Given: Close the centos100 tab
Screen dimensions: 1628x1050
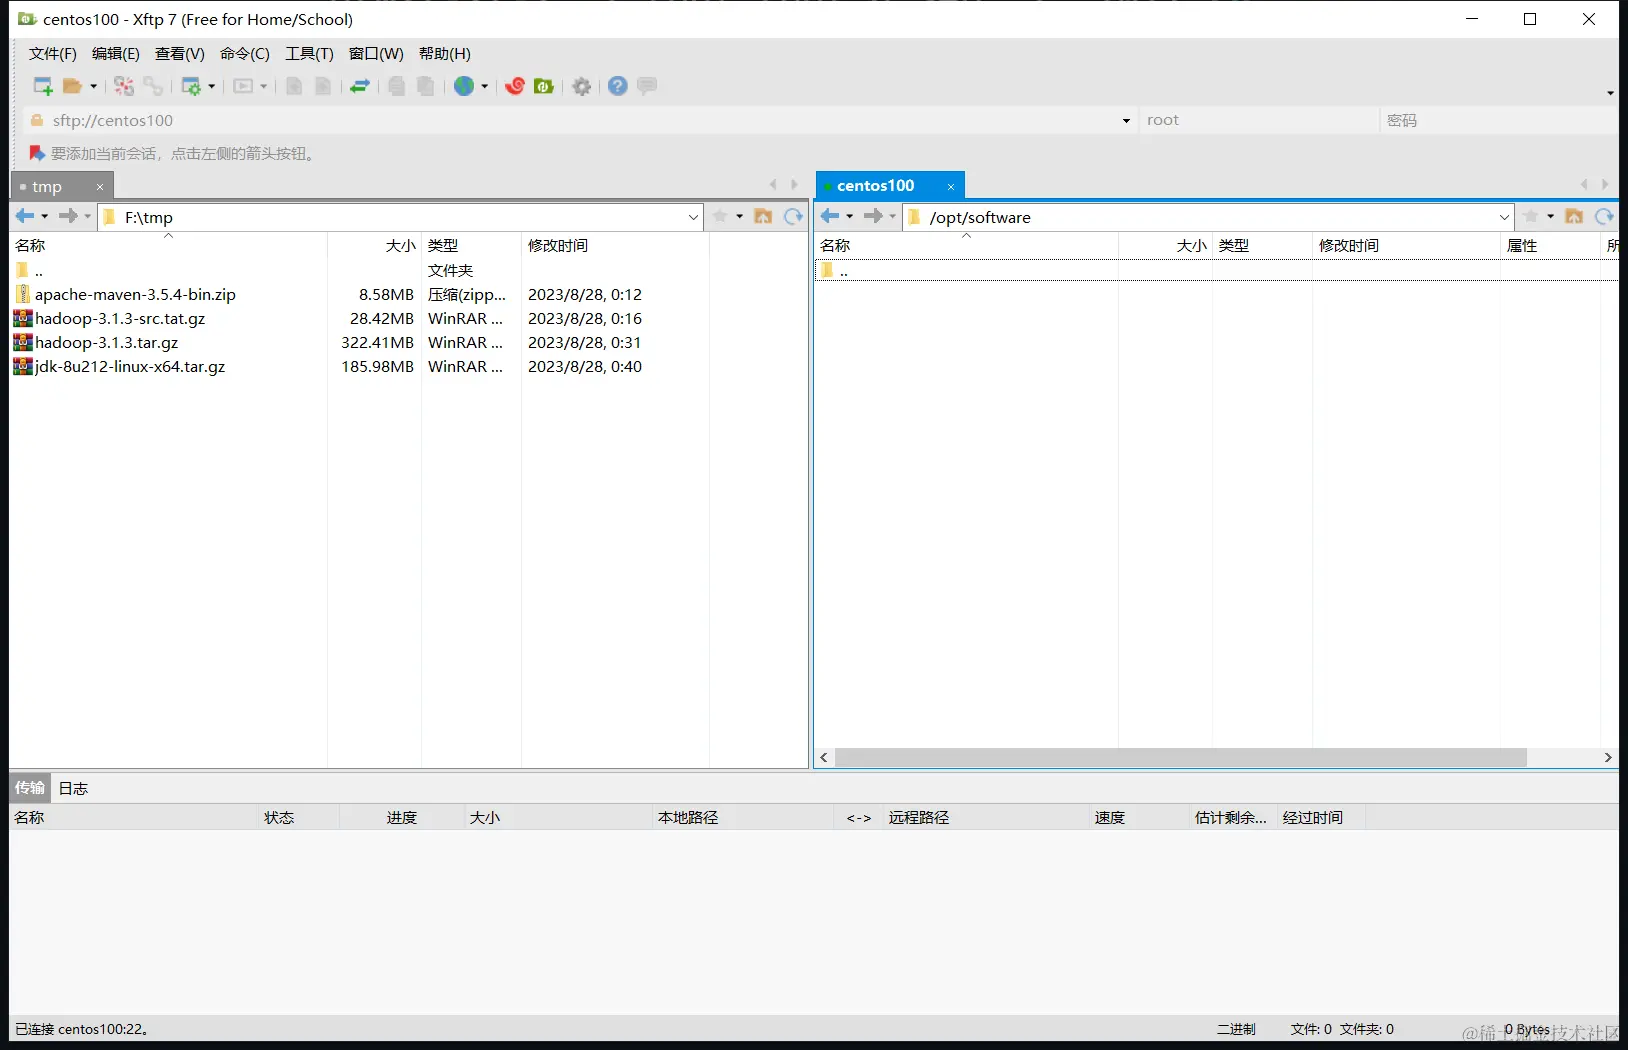Looking at the screenshot, I should (951, 187).
